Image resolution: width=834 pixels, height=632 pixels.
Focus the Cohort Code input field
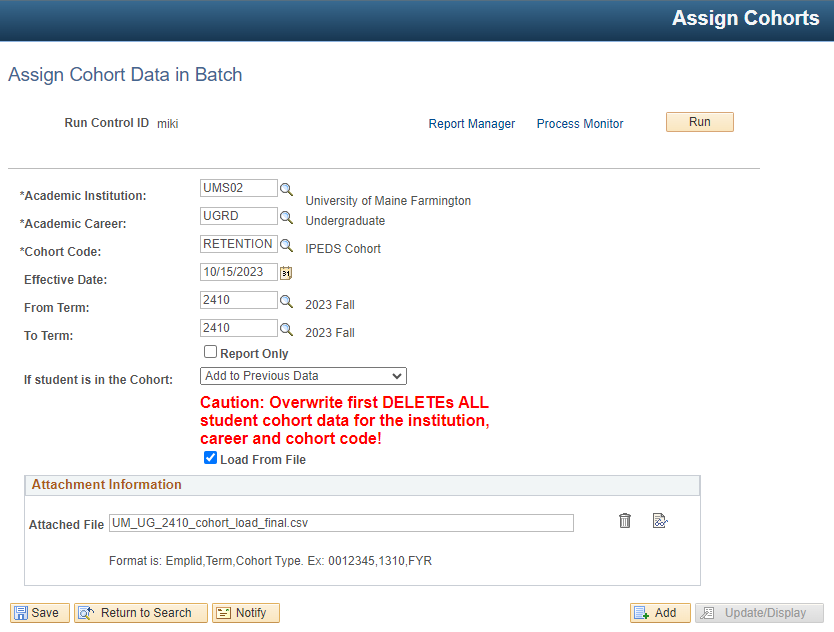click(x=239, y=244)
